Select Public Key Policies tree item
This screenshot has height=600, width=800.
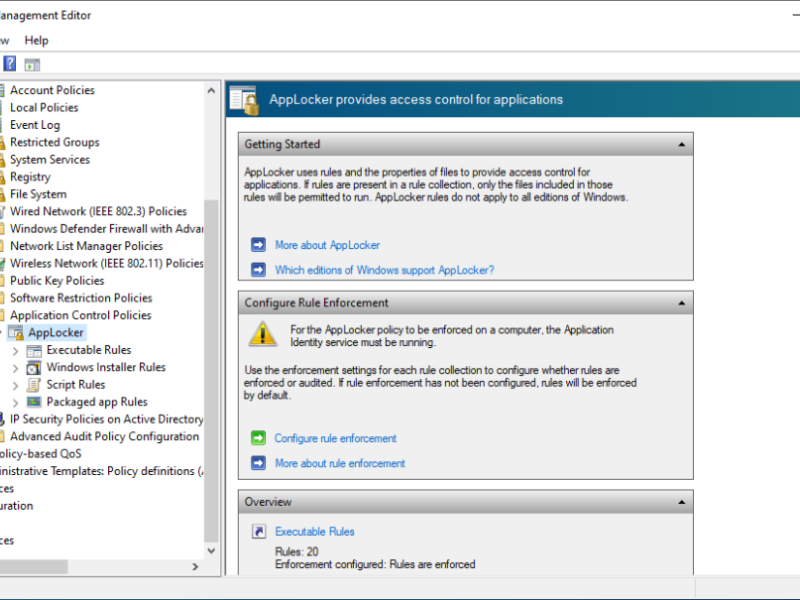pos(57,281)
